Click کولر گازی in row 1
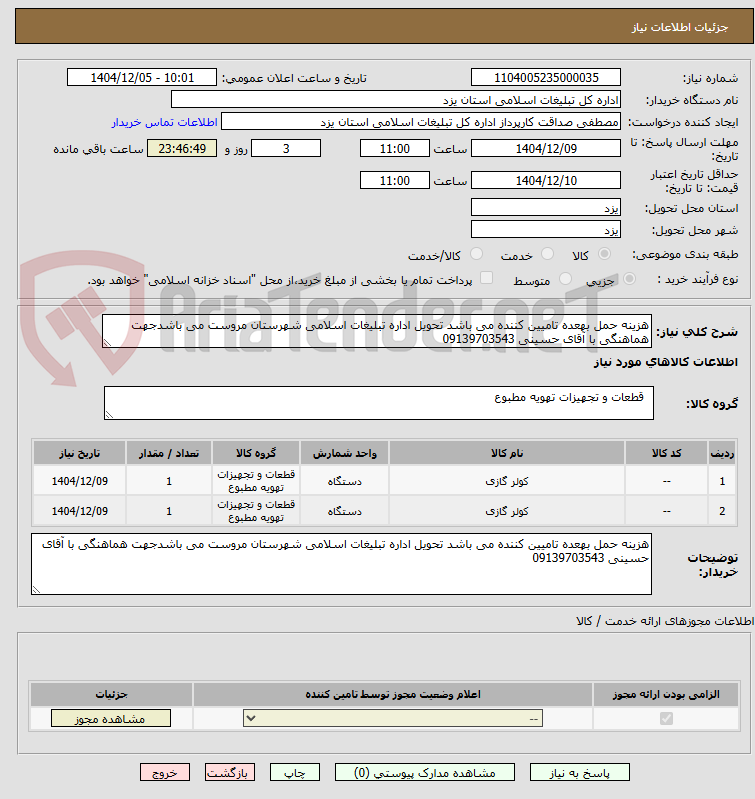Image resolution: width=755 pixels, height=799 pixels. coord(507,482)
